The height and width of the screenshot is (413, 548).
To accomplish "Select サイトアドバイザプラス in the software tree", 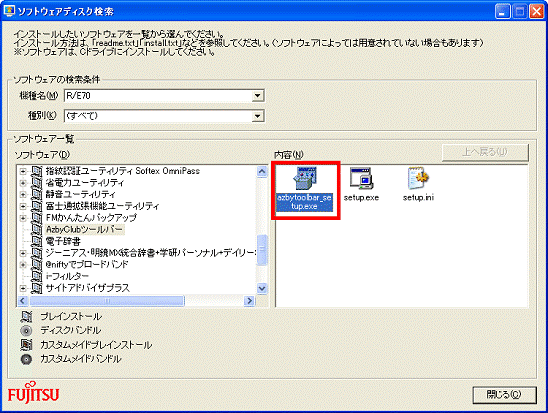I will (x=87, y=288).
